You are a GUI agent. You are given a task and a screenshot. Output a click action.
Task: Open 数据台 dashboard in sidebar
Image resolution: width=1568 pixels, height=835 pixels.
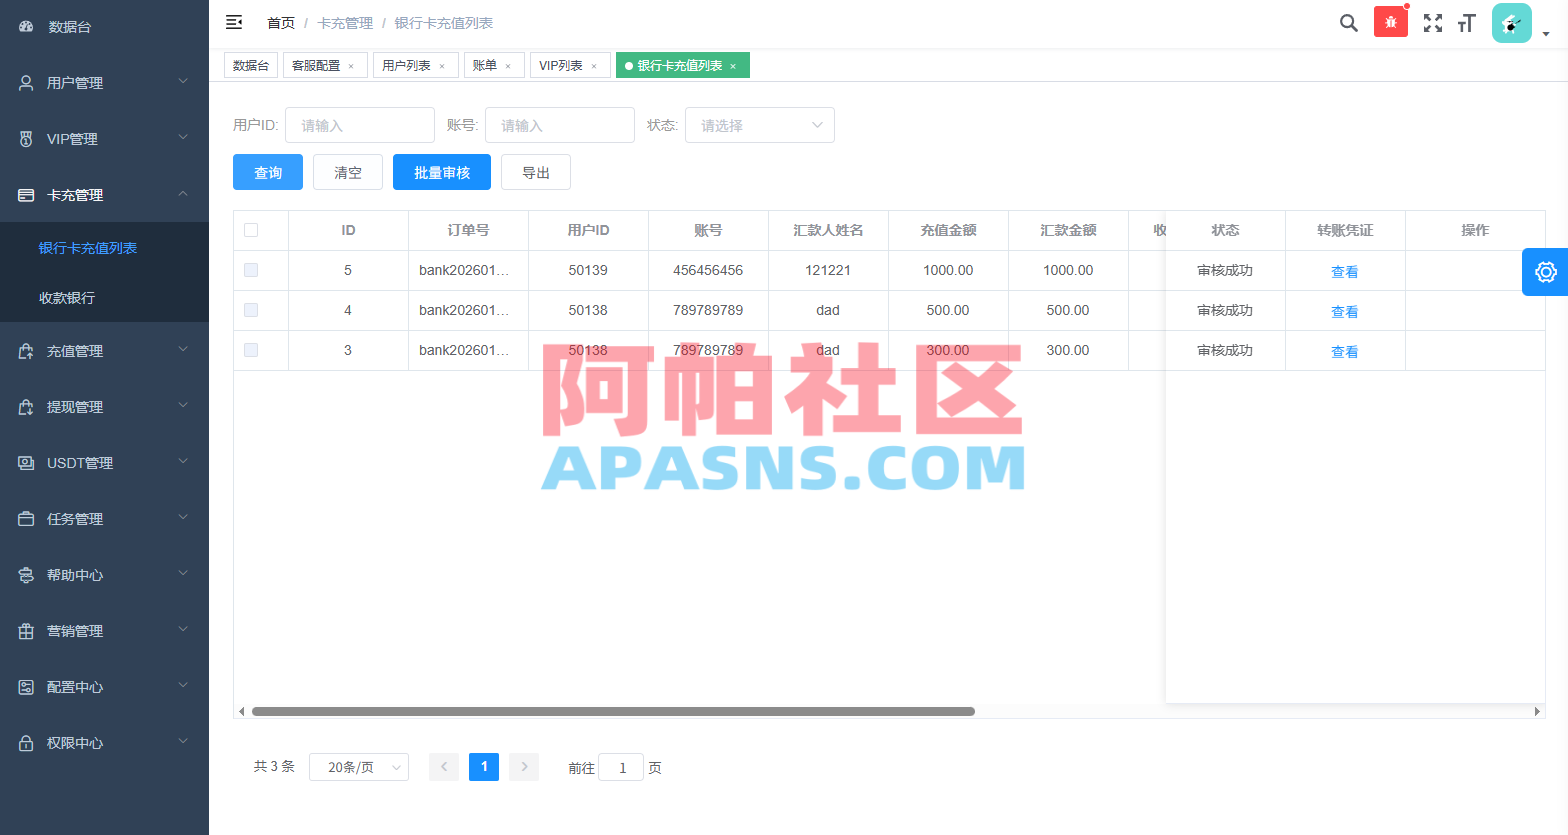click(104, 27)
